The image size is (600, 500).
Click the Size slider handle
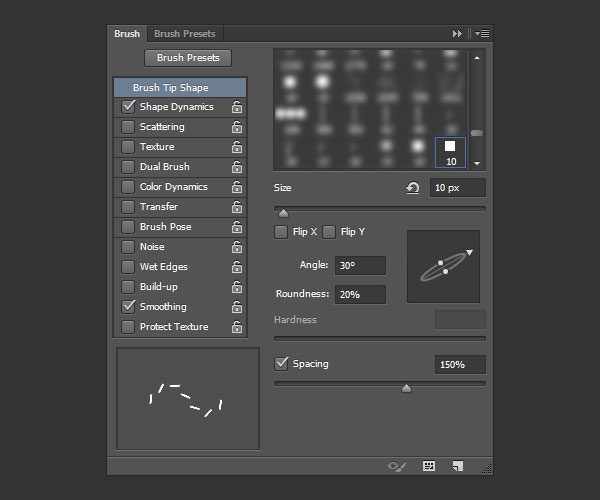(284, 213)
